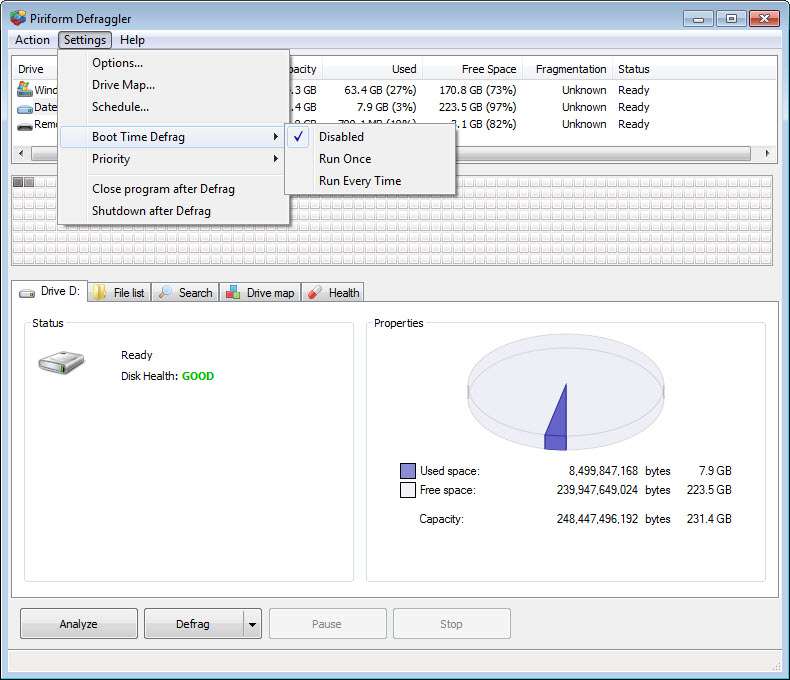This screenshot has width=790, height=680.
Task: Open the Help menu
Action: coord(132,40)
